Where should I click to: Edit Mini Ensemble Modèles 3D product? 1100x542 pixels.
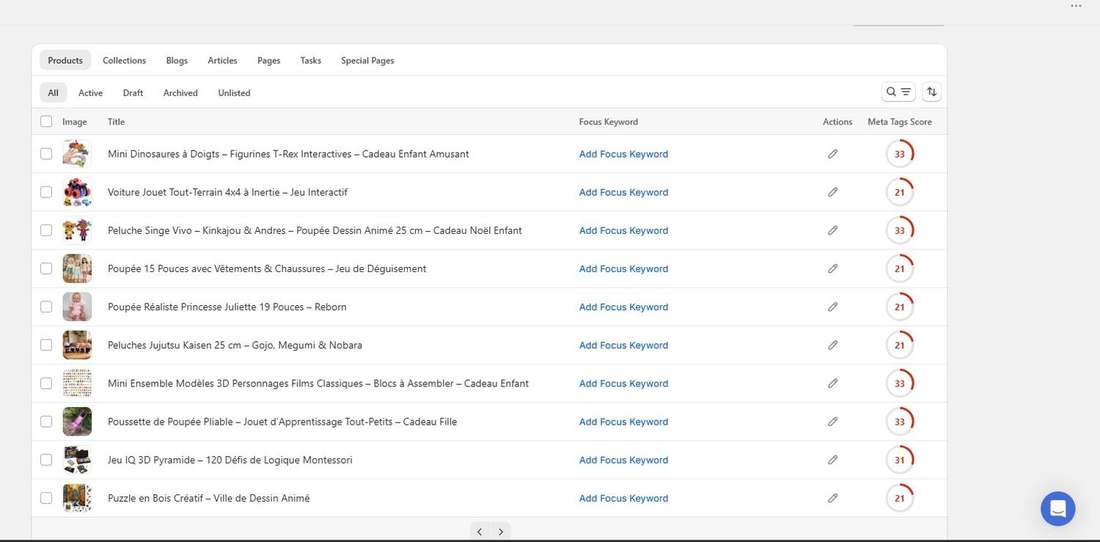click(x=833, y=383)
